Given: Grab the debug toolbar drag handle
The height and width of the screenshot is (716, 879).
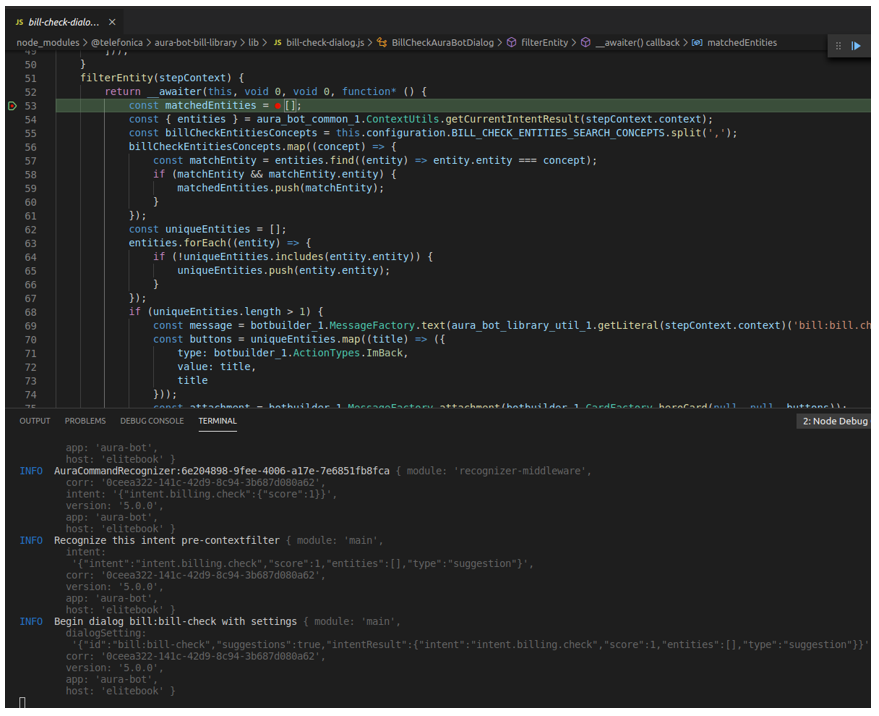Looking at the screenshot, I should 838,46.
